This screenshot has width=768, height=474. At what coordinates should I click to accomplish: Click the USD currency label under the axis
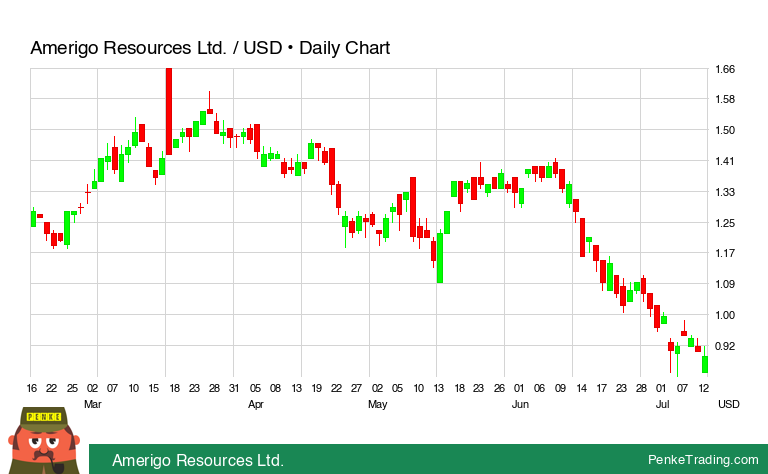729,404
